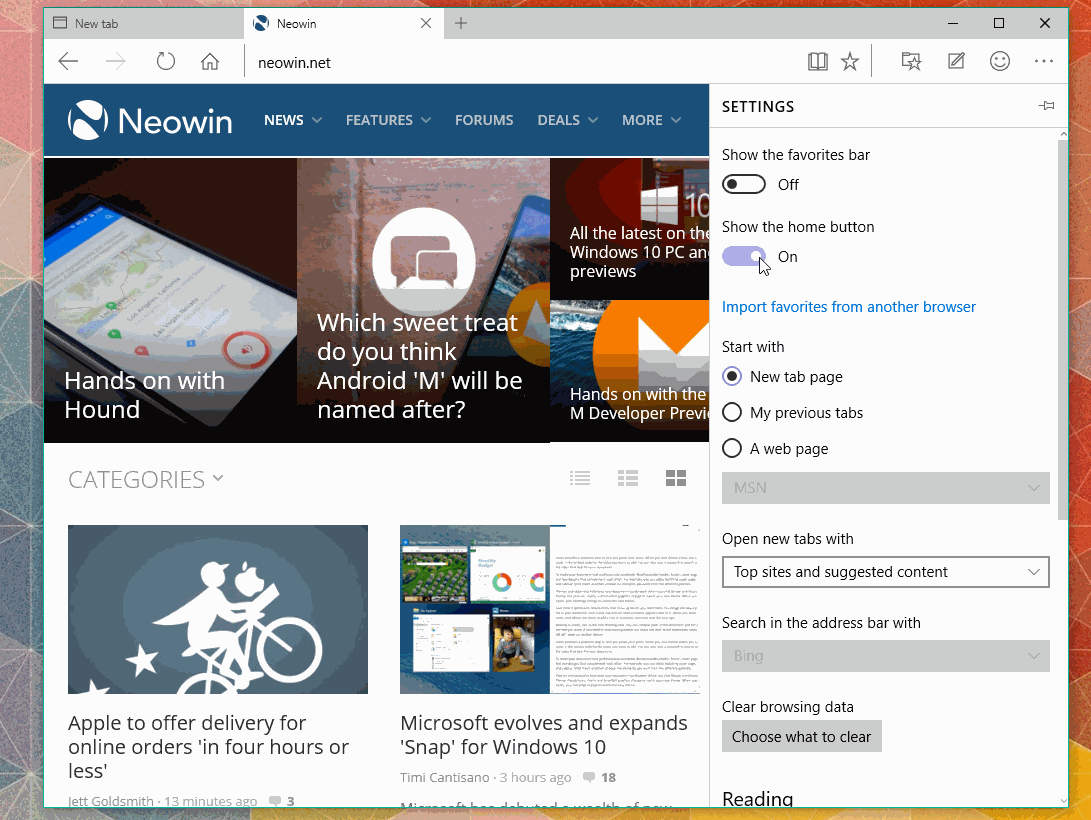Screen dimensions: 1091x820
Task: Refresh the neowin.net page
Action: point(166,62)
